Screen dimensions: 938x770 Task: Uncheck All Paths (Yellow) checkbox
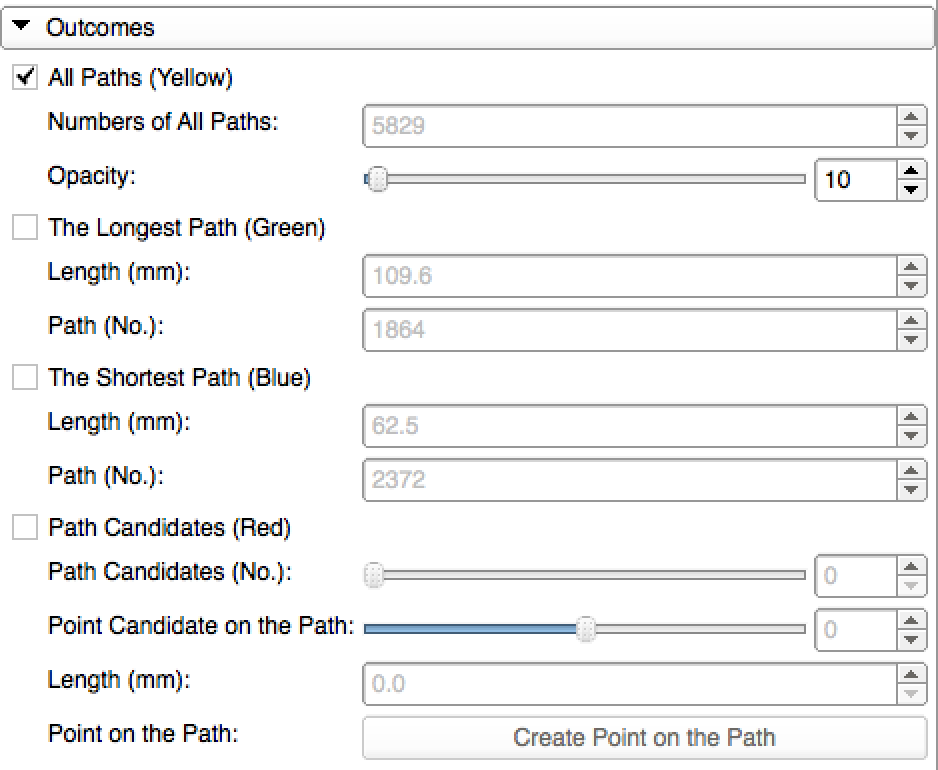point(25,77)
